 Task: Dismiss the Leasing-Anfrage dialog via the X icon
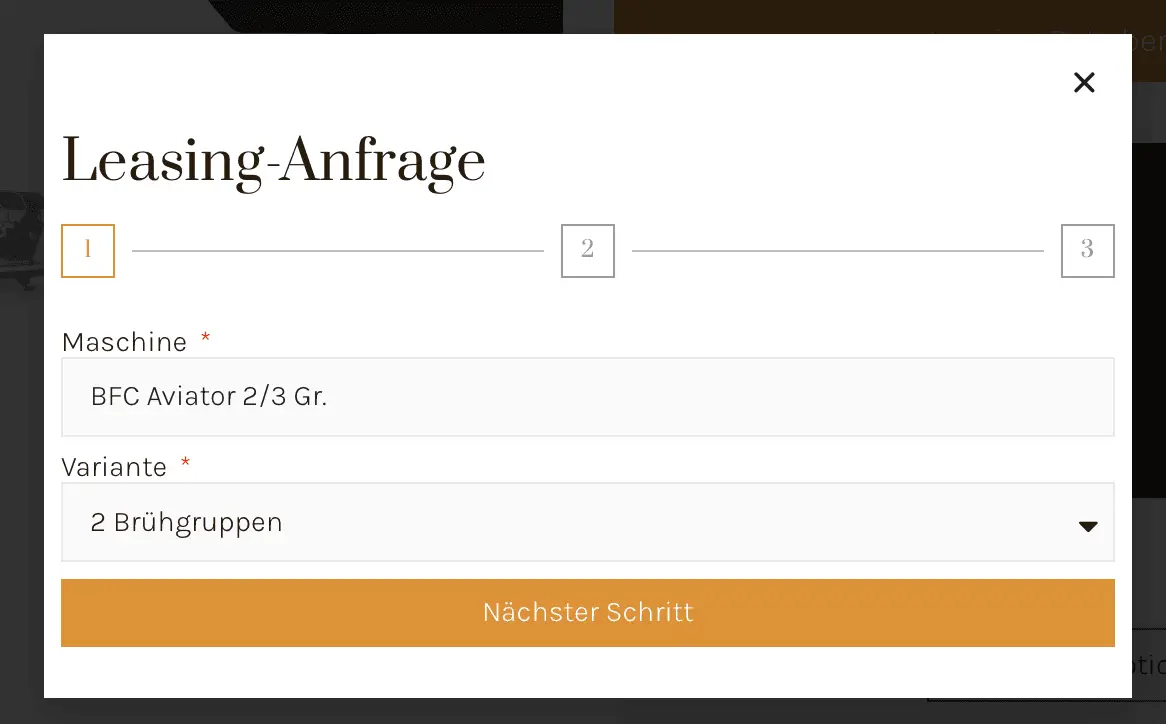[1084, 83]
